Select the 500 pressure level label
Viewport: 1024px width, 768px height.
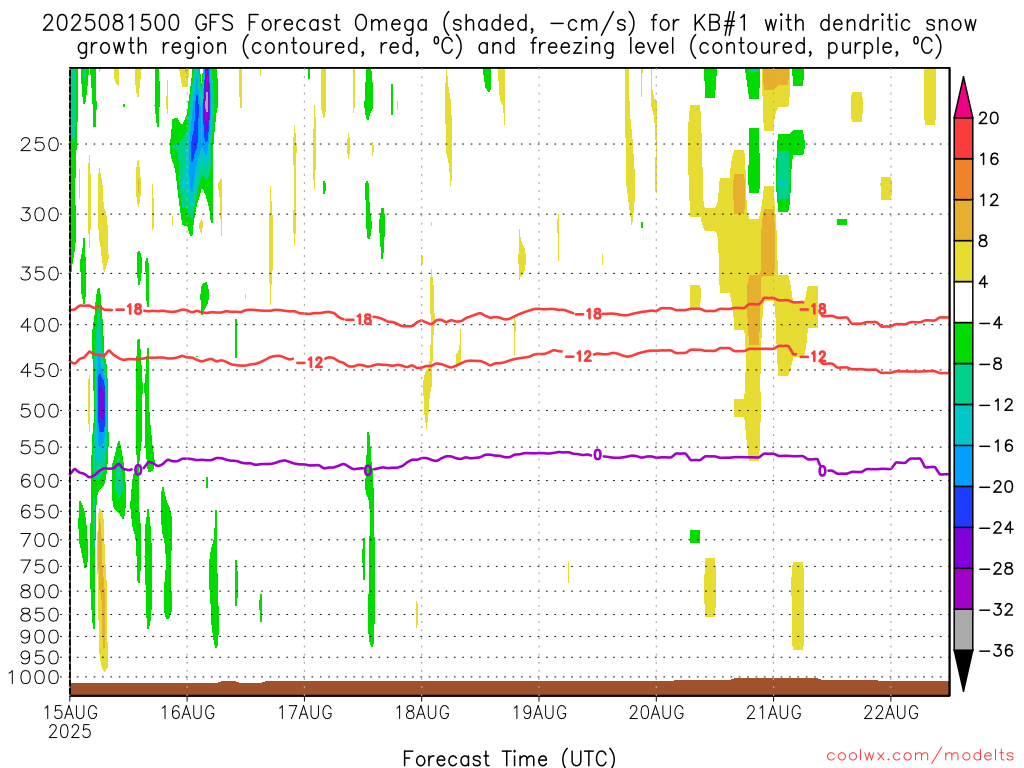pos(40,411)
